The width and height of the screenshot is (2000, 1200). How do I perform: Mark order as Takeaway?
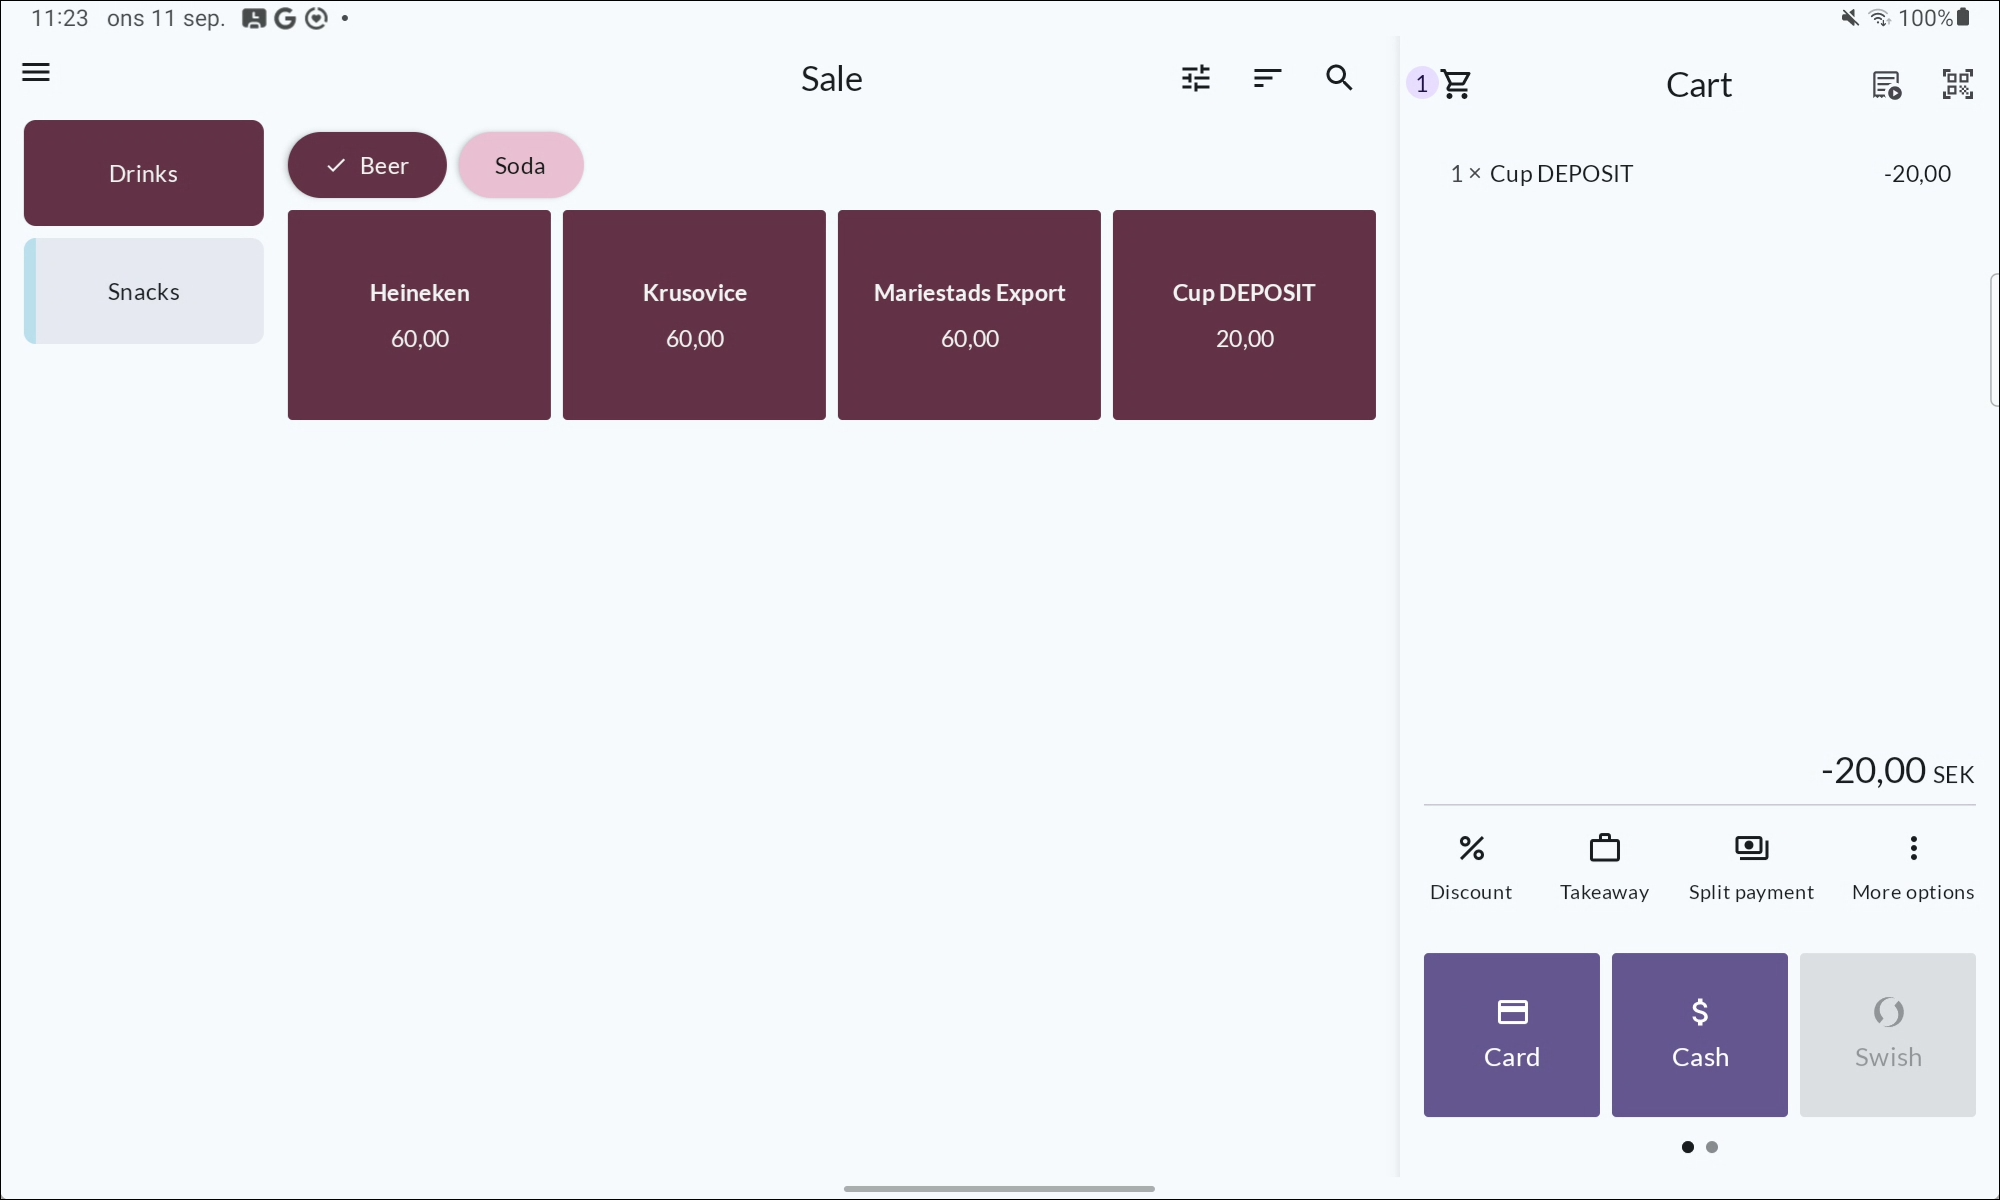click(1604, 868)
